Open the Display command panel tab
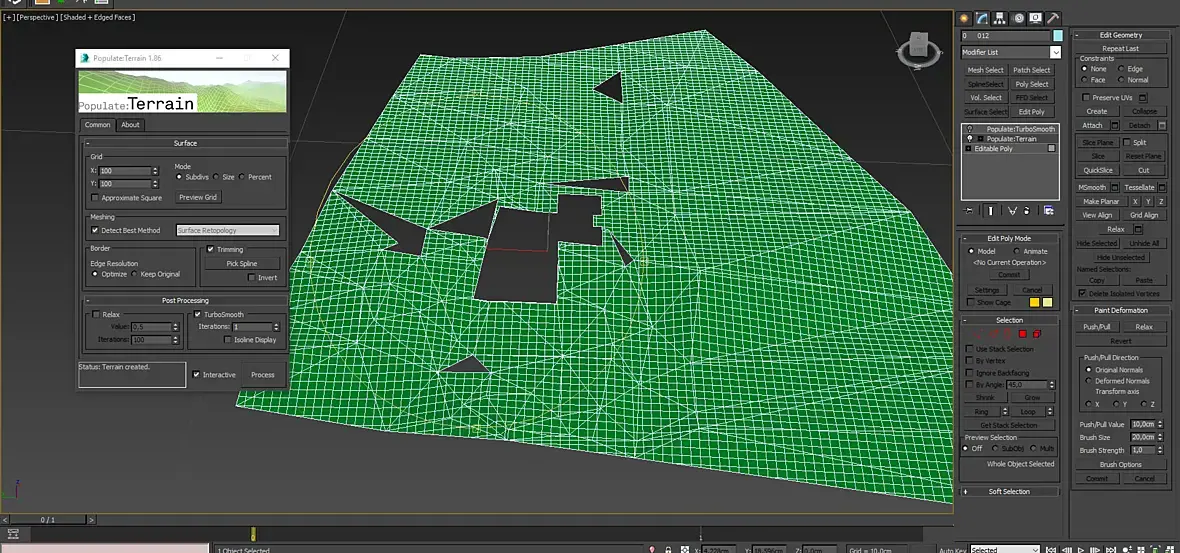Image resolution: width=1180 pixels, height=553 pixels. pyautogui.click(x=1036, y=18)
